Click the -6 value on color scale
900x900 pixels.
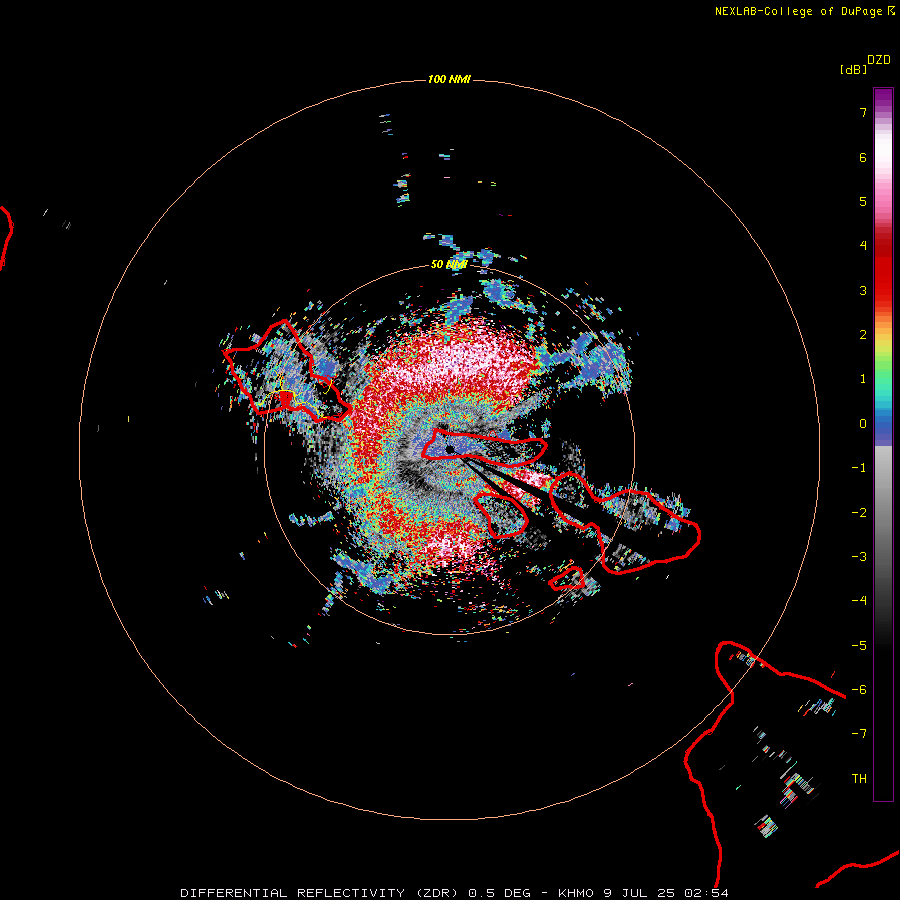click(x=859, y=690)
